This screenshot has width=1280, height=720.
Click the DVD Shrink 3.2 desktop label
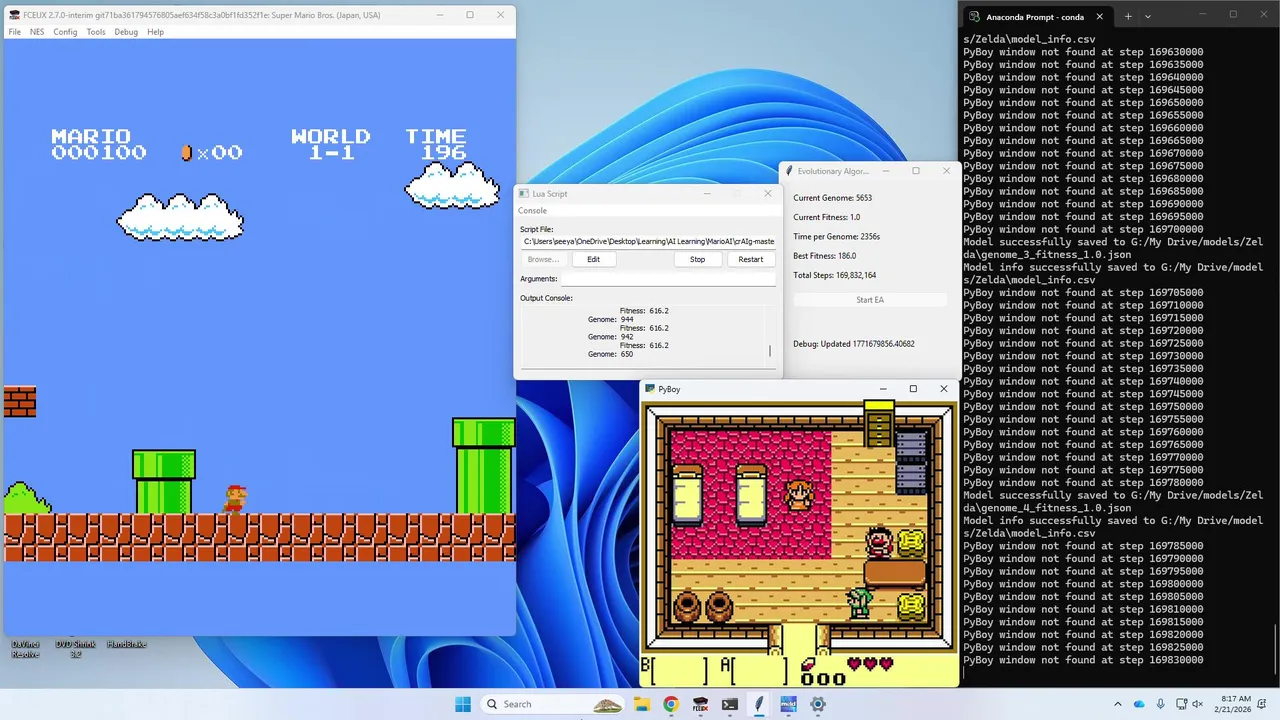pyautogui.click(x=75, y=649)
